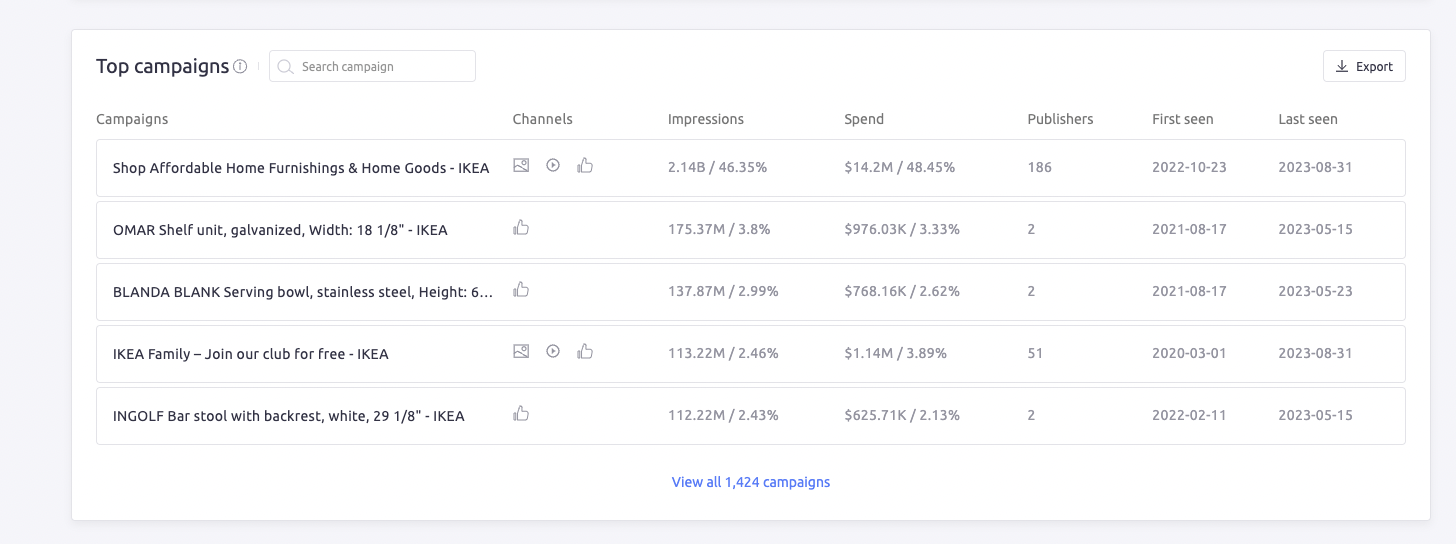Select the IKEA Family club campaign name
This screenshot has width=1456, height=544.
pos(250,354)
